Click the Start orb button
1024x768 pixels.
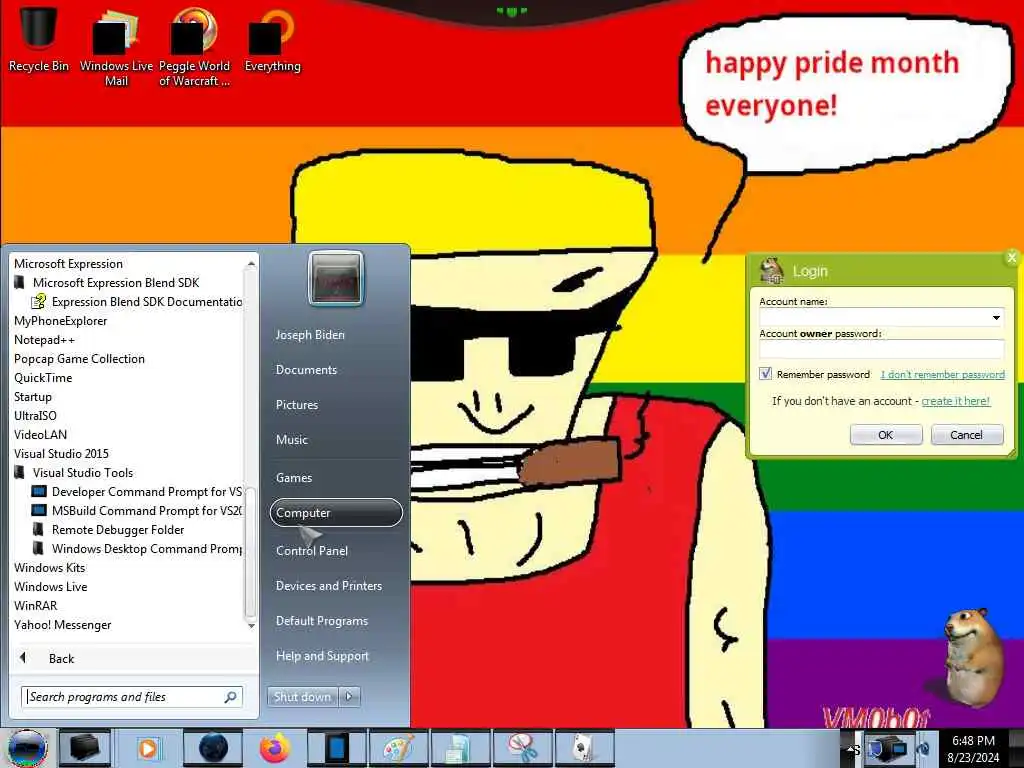point(27,748)
